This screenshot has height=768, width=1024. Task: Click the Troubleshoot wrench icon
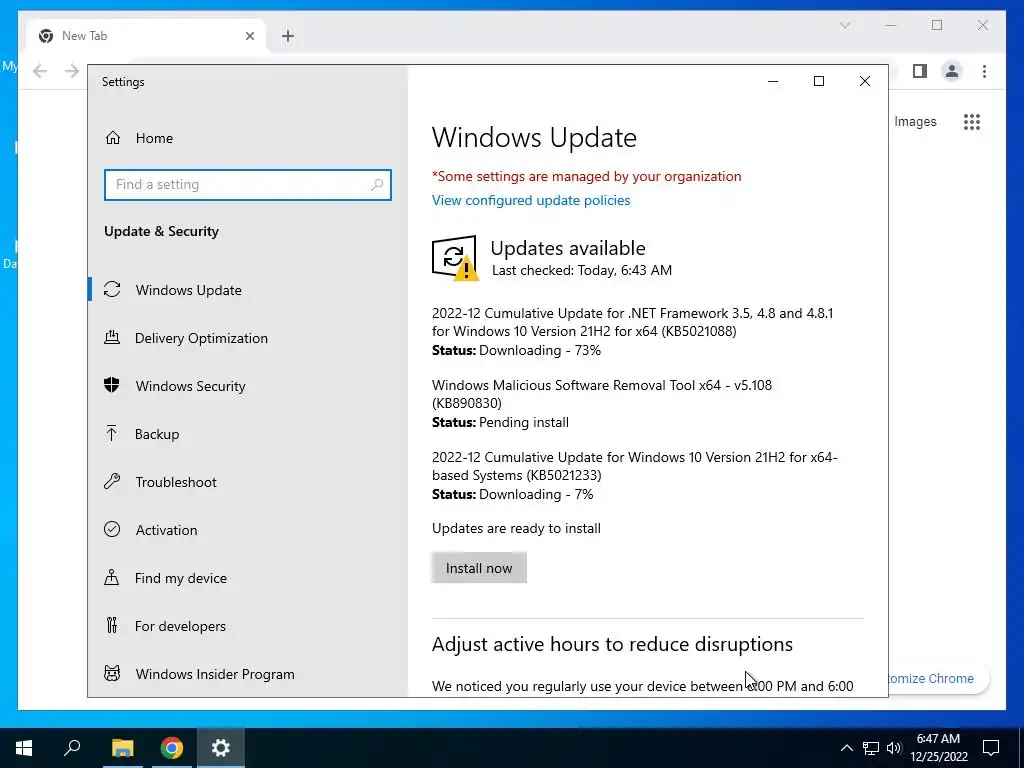point(112,481)
